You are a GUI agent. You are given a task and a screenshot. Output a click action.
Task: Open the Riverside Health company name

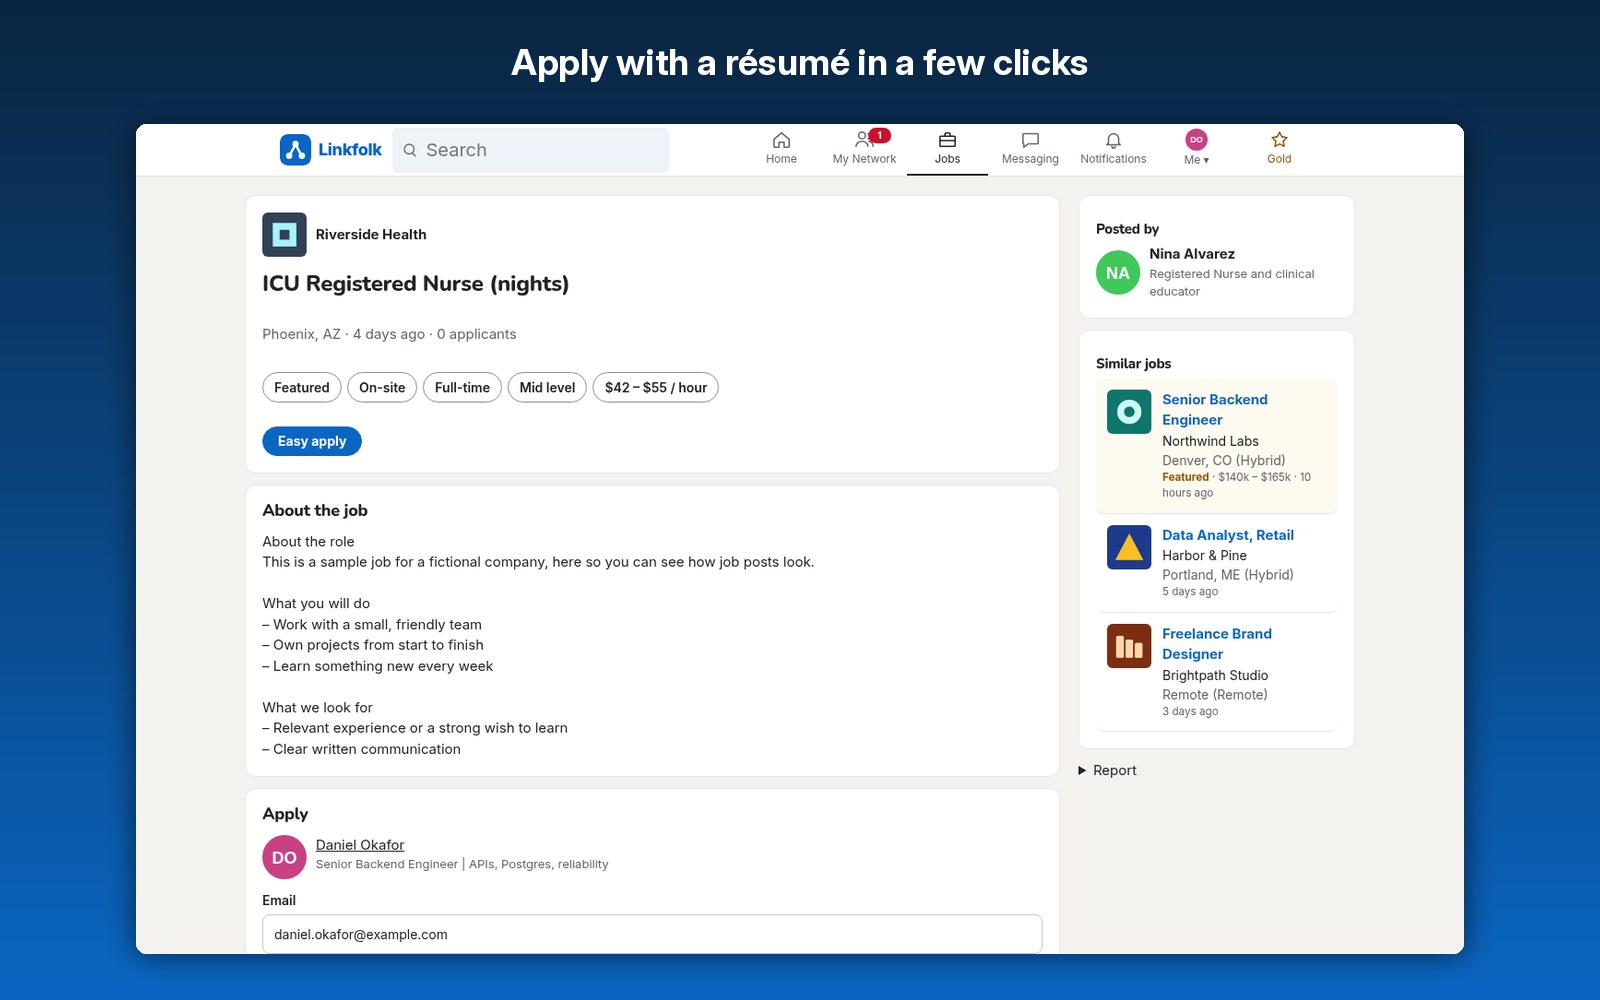(x=371, y=234)
